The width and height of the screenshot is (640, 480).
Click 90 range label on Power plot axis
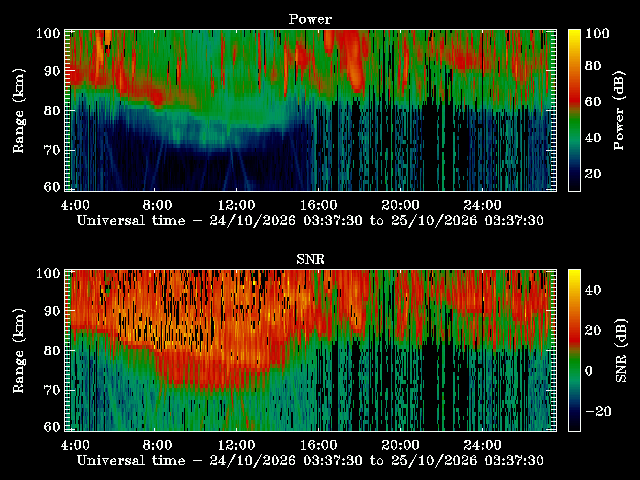click(52, 71)
